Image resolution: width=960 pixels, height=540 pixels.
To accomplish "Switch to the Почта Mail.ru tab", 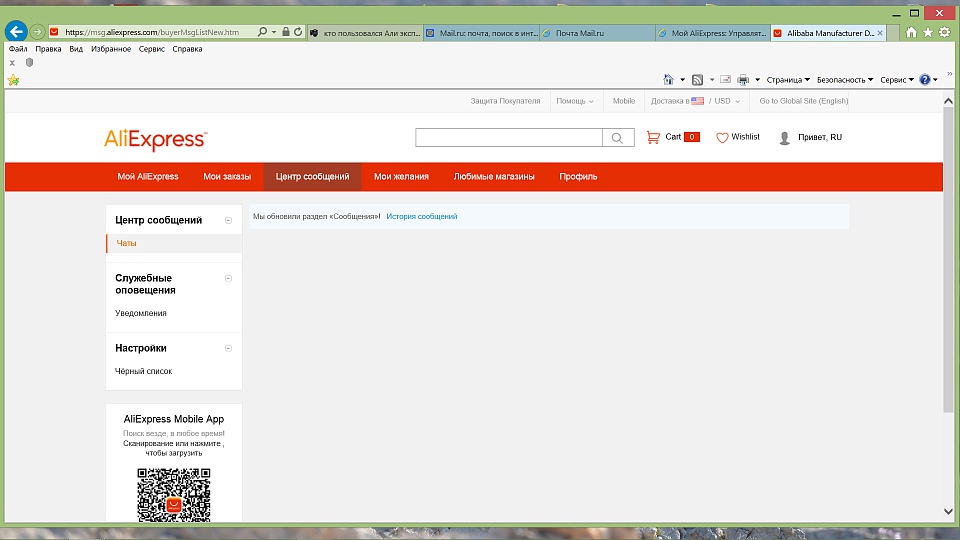I will coord(597,33).
